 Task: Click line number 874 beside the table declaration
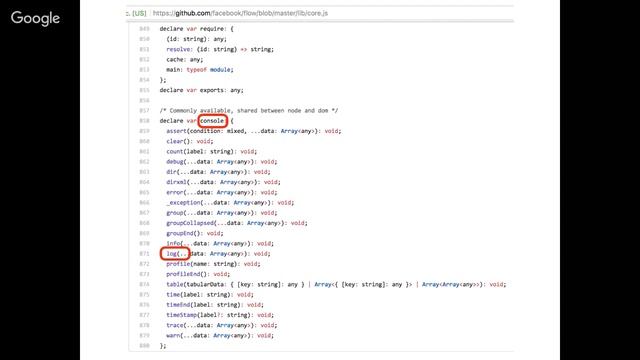144,284
